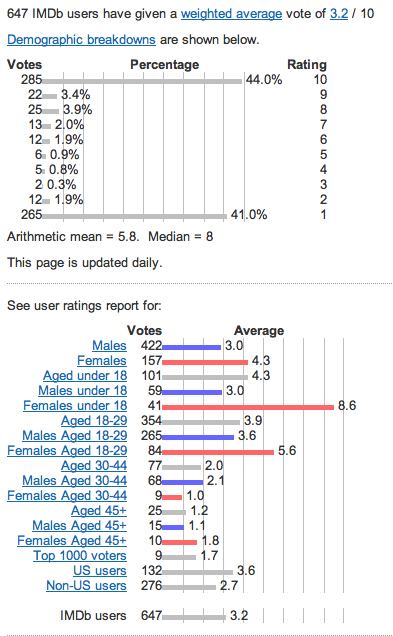Click Males Aged 18-29 link
This screenshot has width=393, height=636.
75,436
